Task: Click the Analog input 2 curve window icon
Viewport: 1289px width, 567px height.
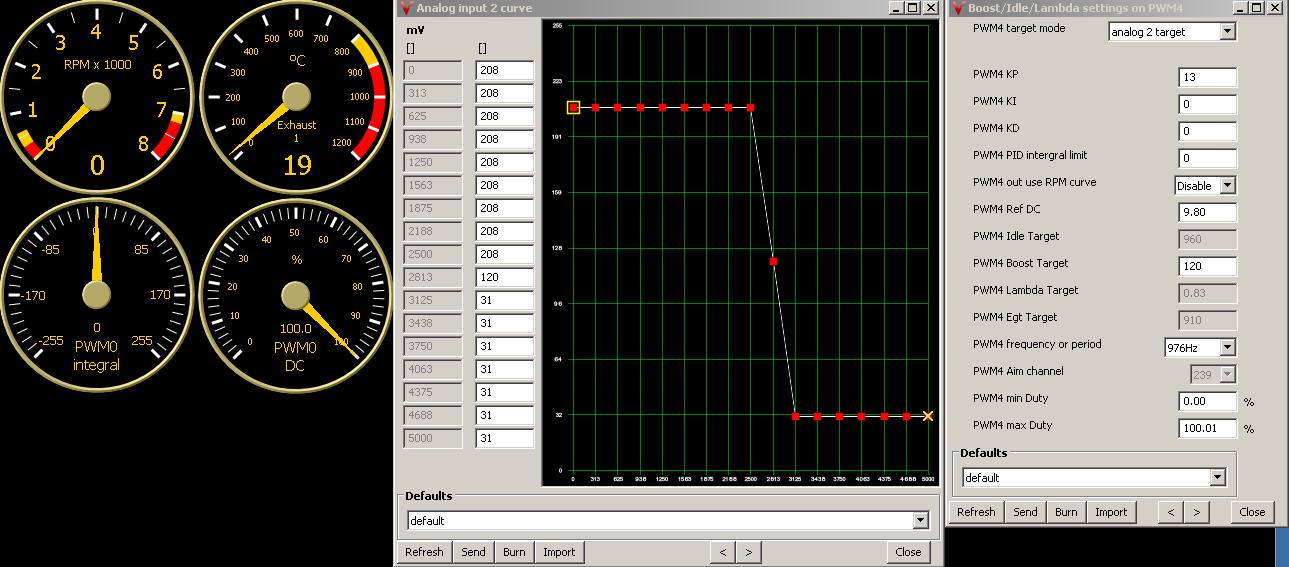Action: coord(405,8)
